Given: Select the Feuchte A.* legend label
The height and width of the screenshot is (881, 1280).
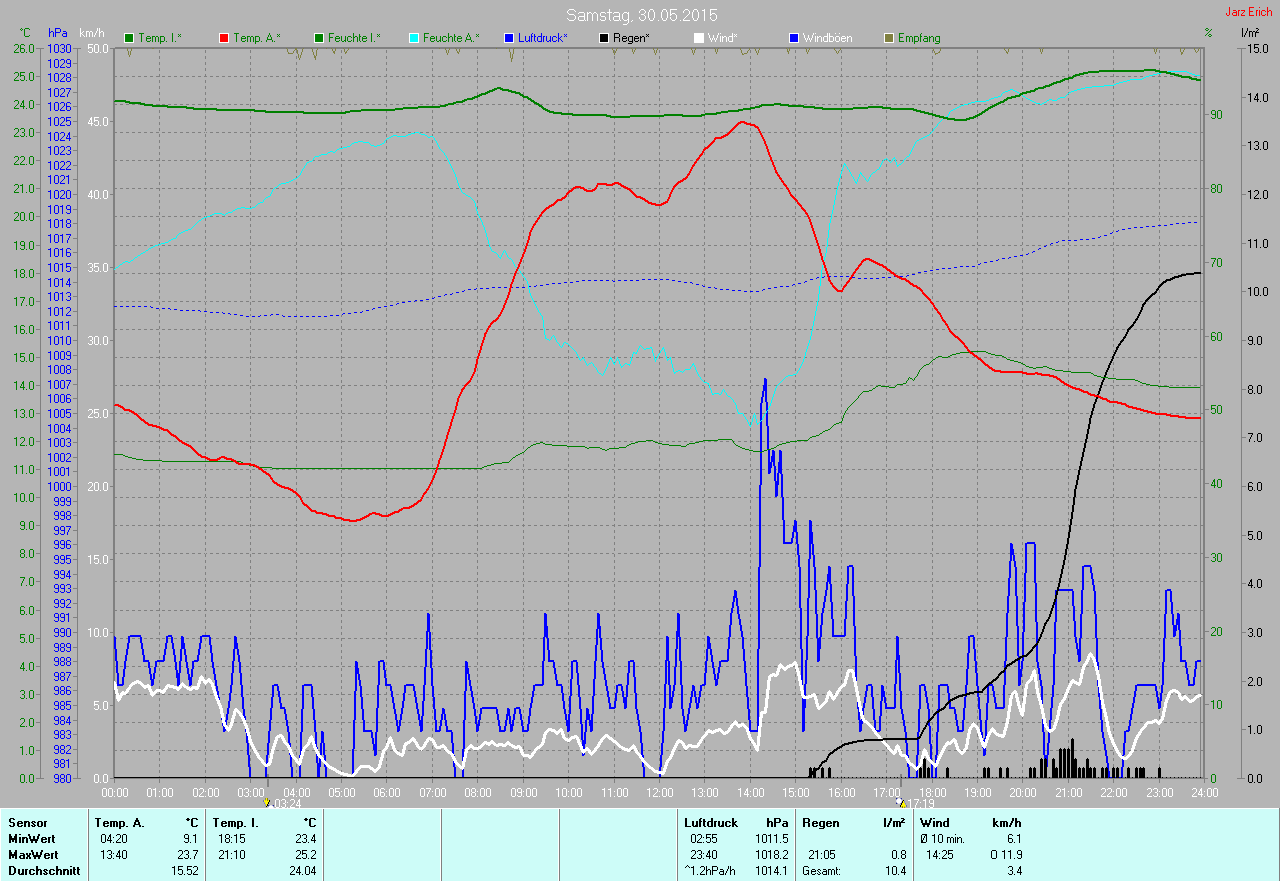Looking at the screenshot, I should coord(451,38).
